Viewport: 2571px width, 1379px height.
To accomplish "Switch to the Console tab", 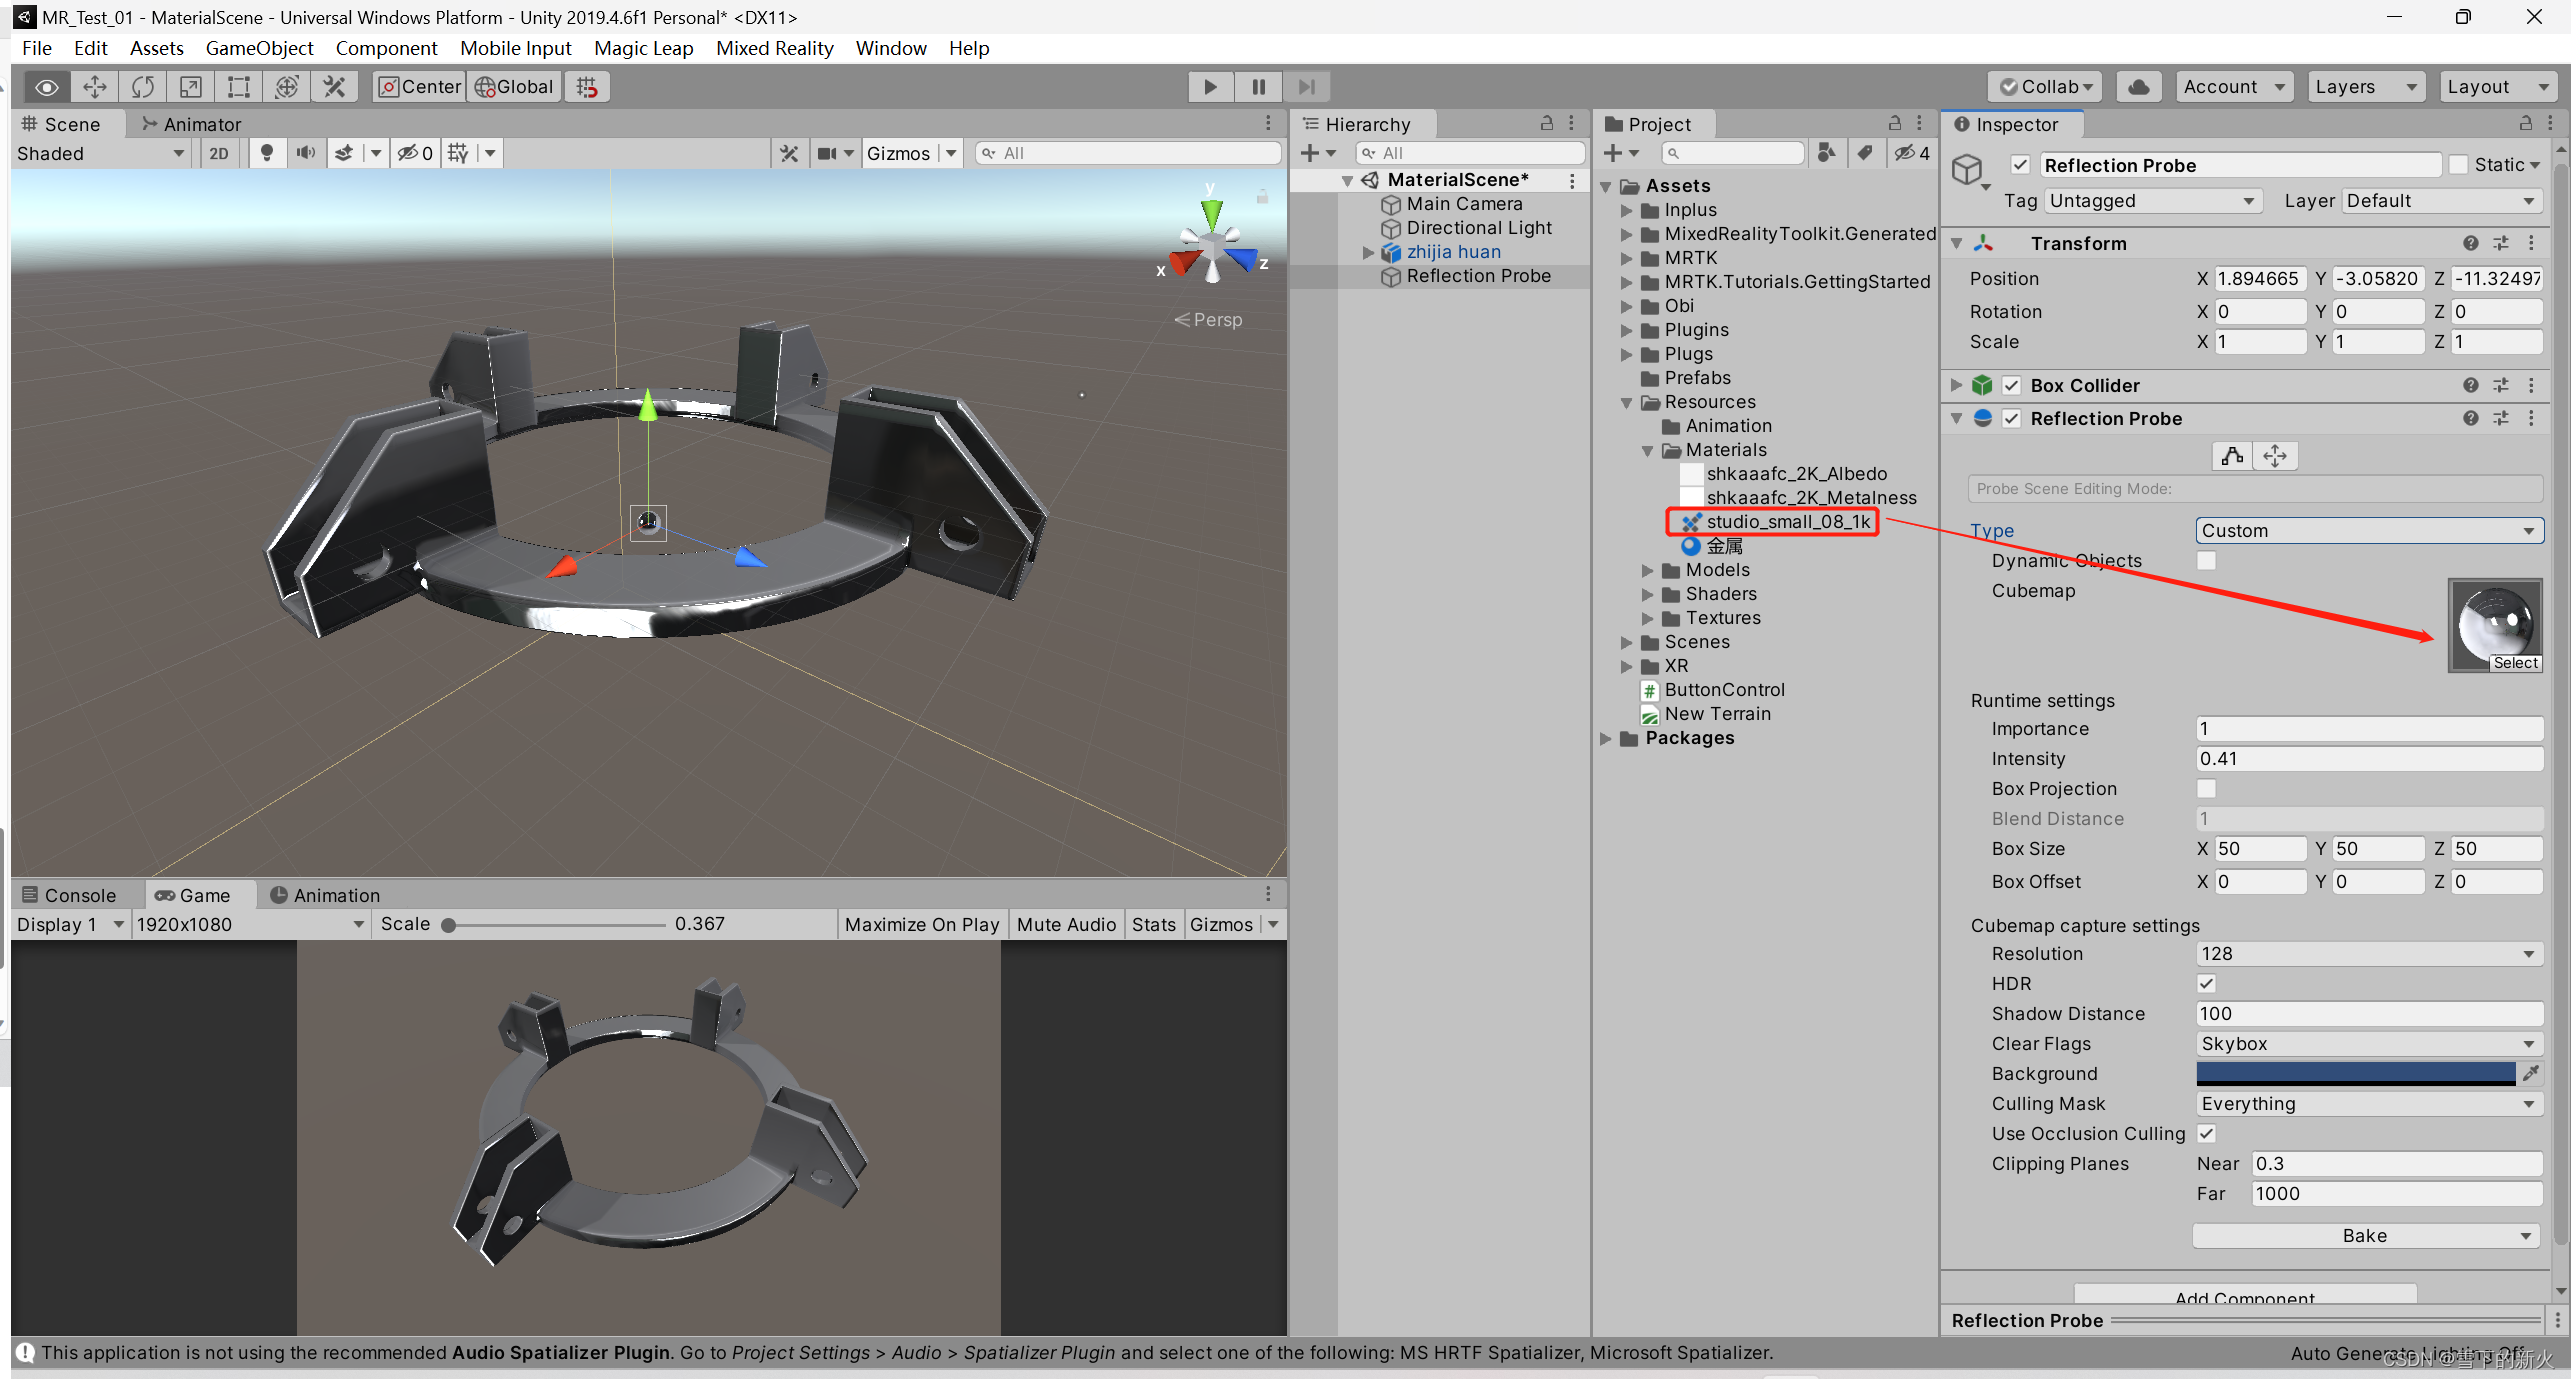I will click(69, 895).
